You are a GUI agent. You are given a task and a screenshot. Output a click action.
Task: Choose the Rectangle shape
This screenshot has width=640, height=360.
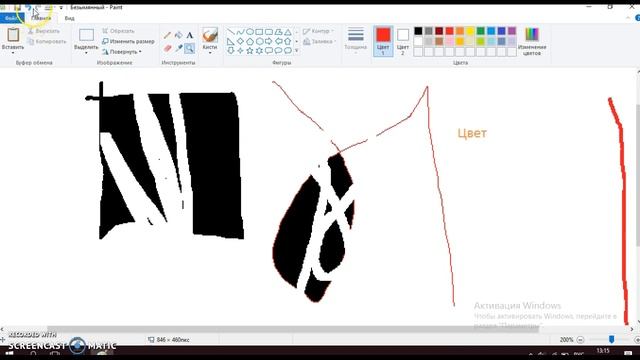pyautogui.click(x=259, y=32)
